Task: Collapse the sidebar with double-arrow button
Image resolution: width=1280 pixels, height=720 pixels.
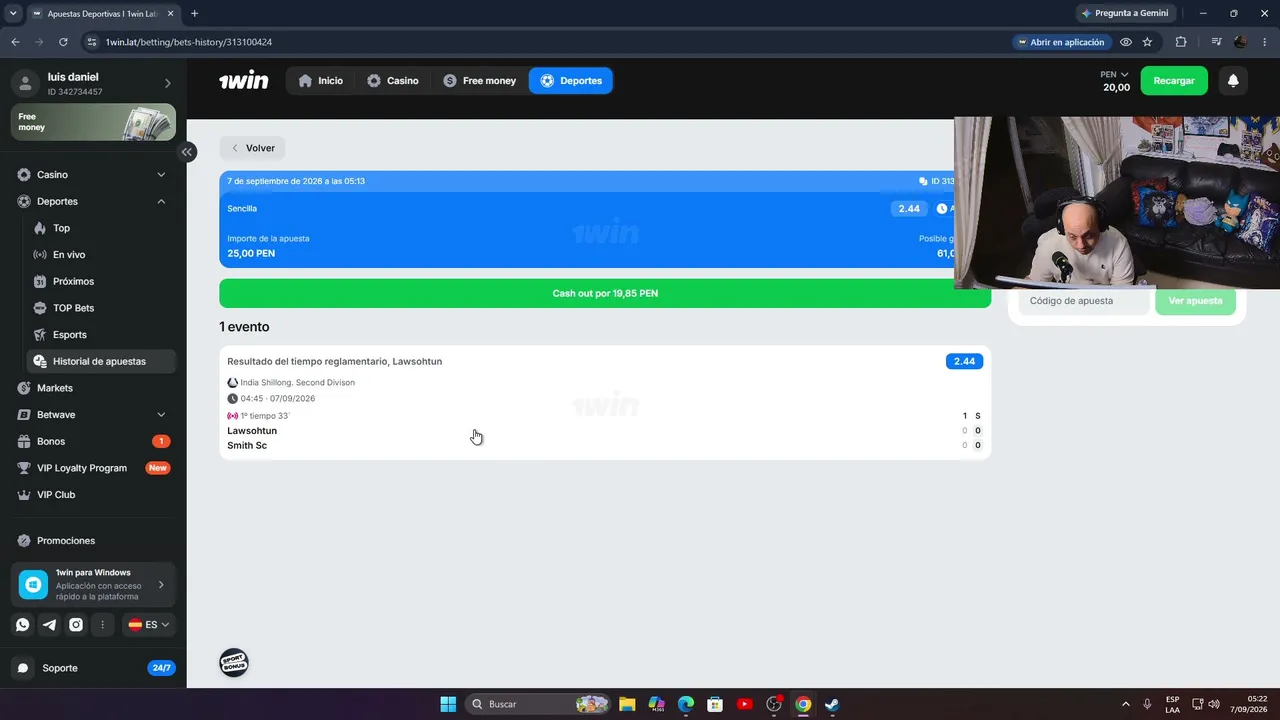Action: (x=187, y=152)
